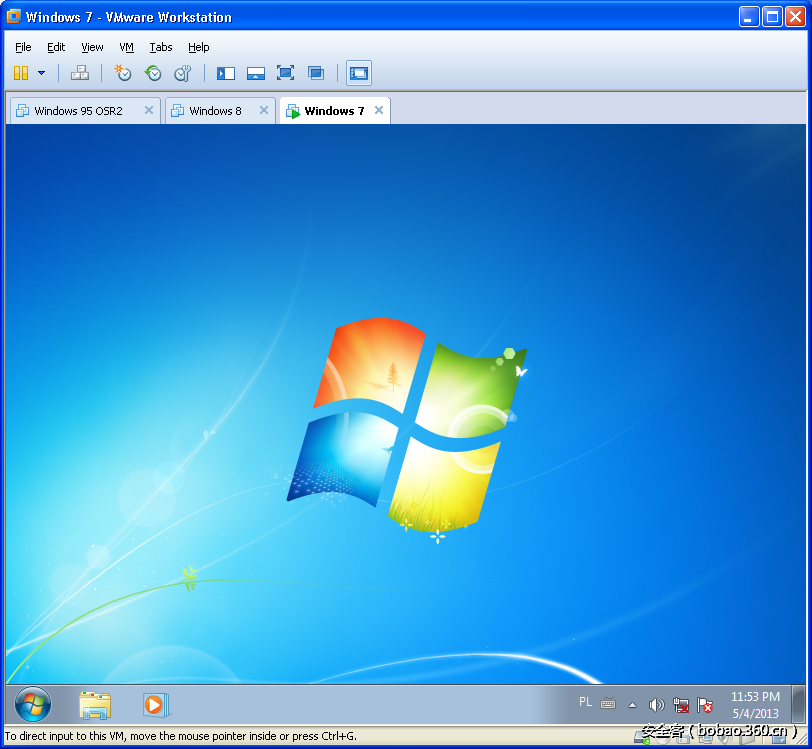This screenshot has height=749, width=812.
Task: Open the power button dropdown arrow
Action: point(41,73)
